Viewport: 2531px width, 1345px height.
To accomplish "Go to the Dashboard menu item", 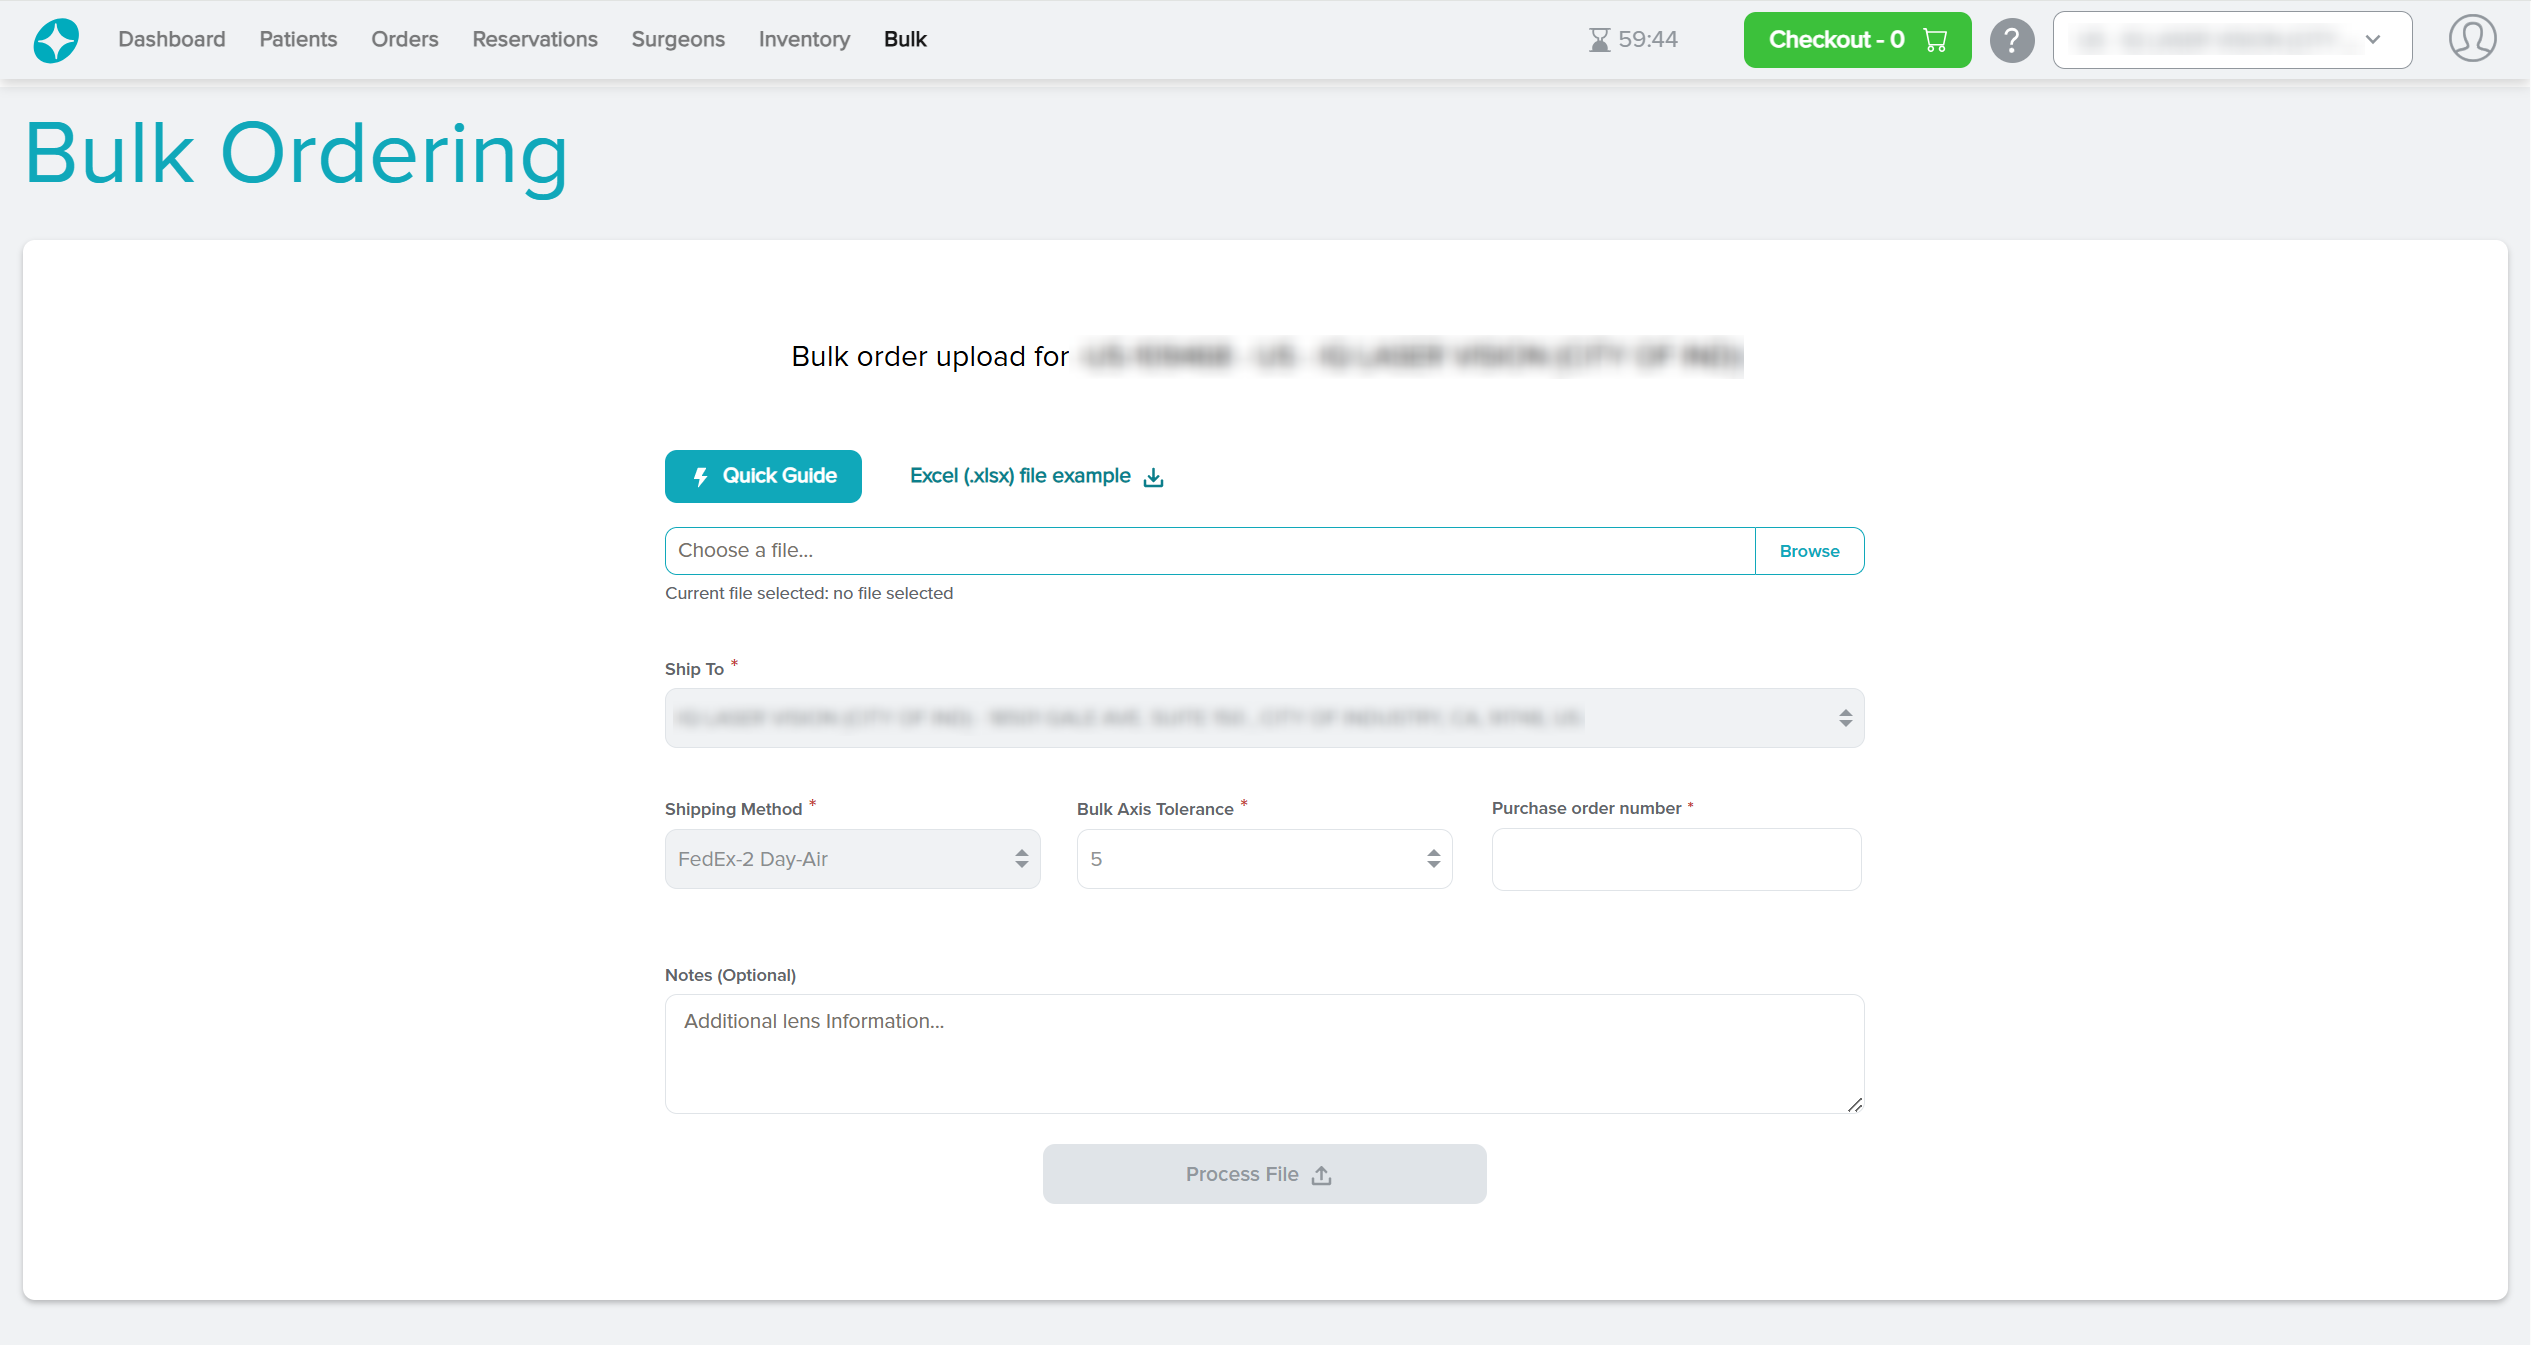I will pos(172,39).
